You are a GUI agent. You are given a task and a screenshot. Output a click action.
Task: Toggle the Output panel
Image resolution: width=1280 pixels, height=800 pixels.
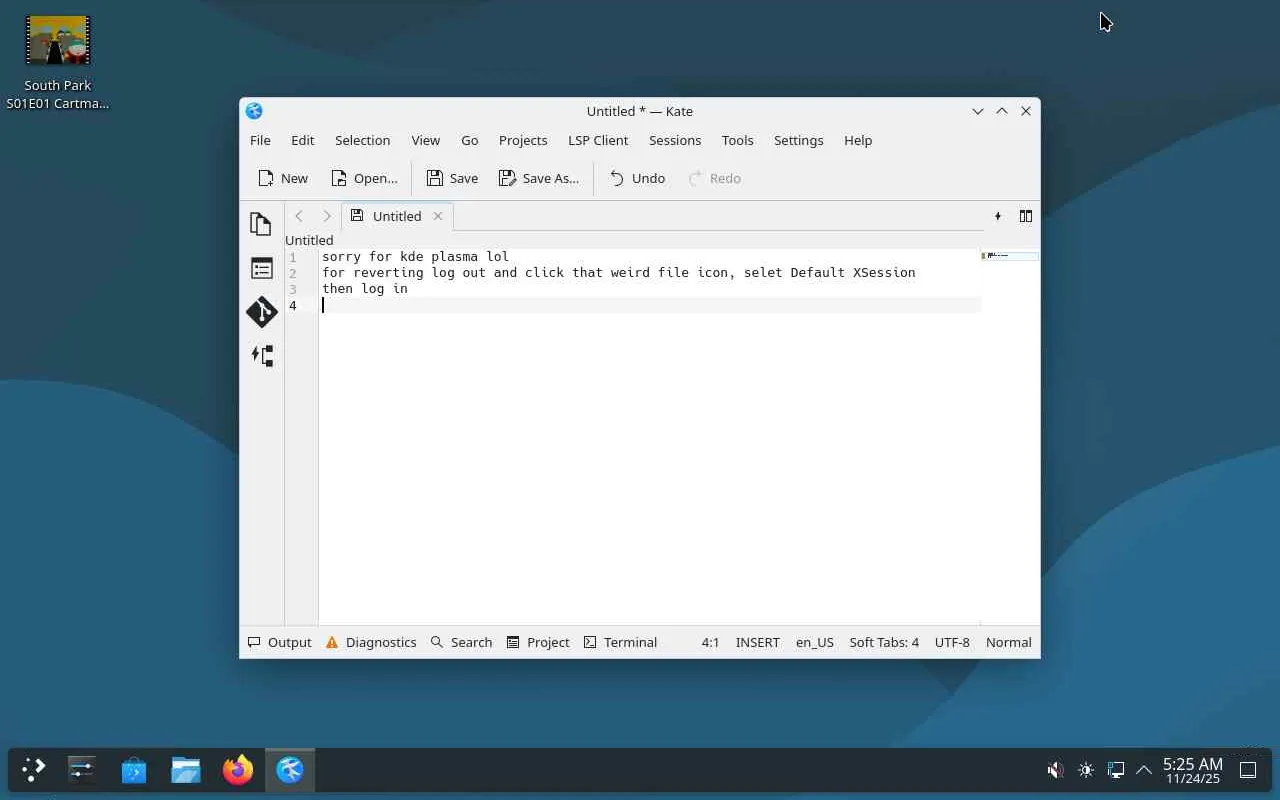pyautogui.click(x=280, y=642)
